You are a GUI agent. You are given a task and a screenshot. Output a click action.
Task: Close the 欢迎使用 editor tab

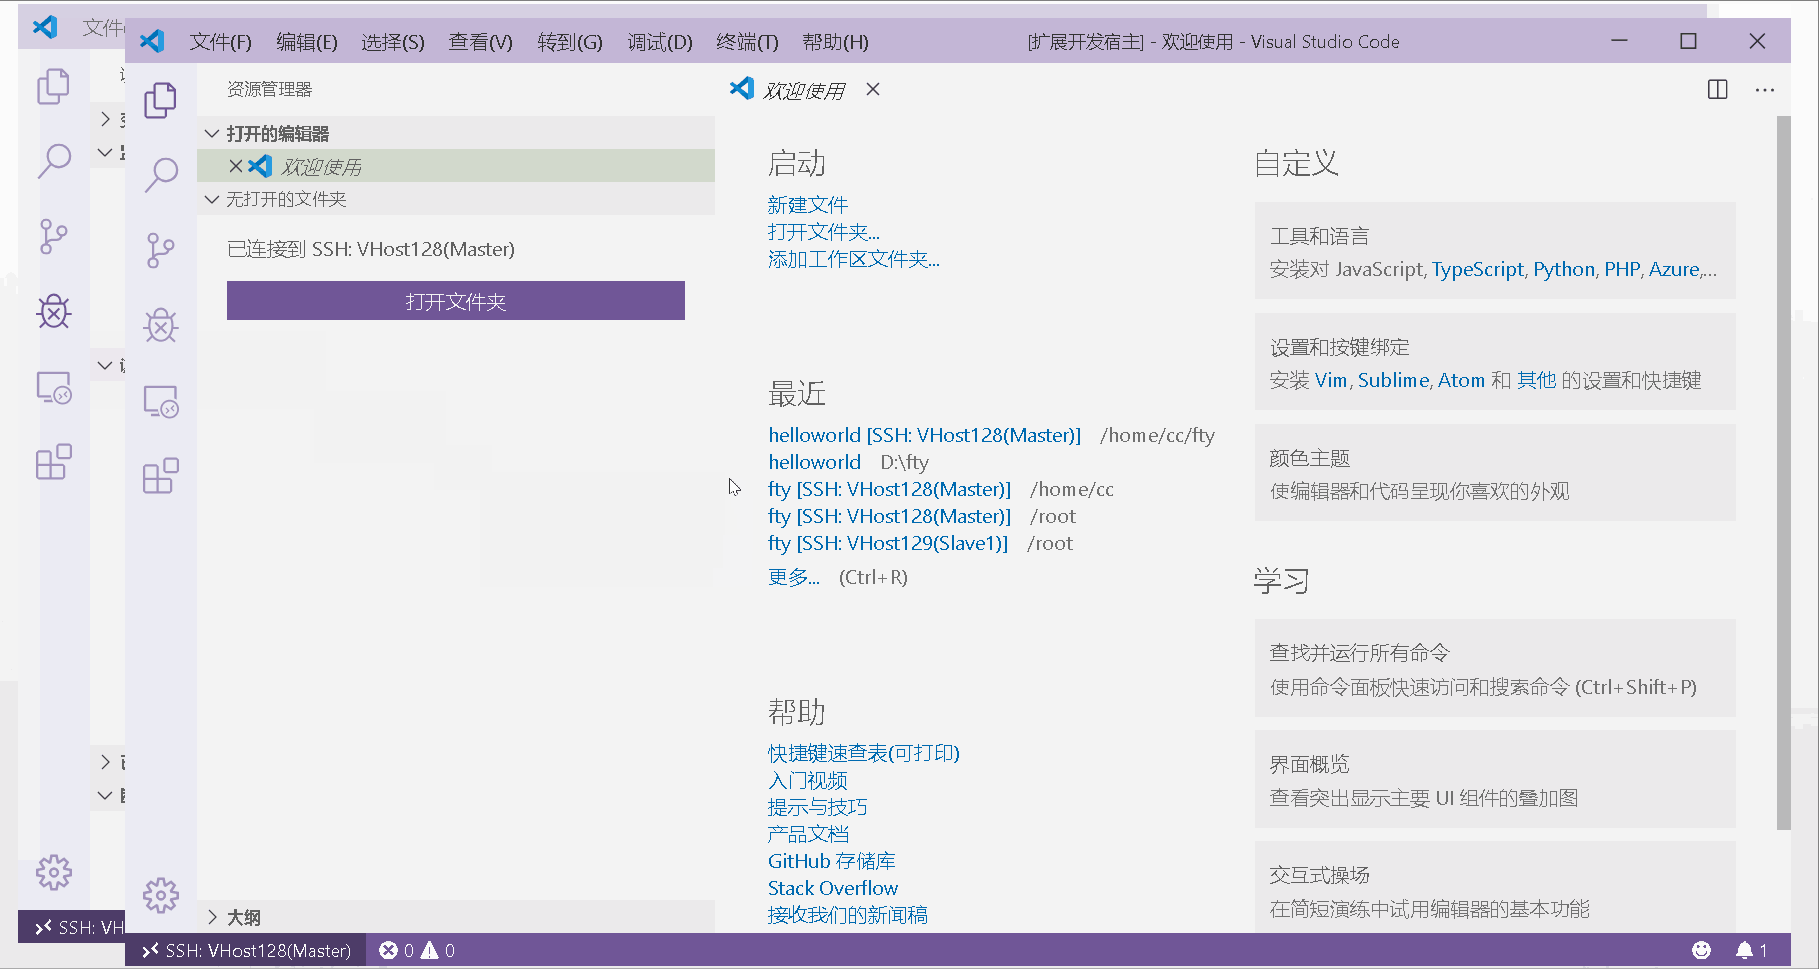pos(873,89)
